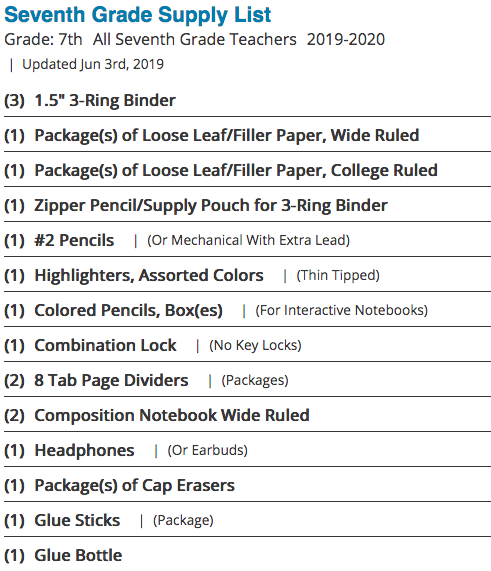Select the 1.5" 3-Ring Binder item

(x=105, y=101)
